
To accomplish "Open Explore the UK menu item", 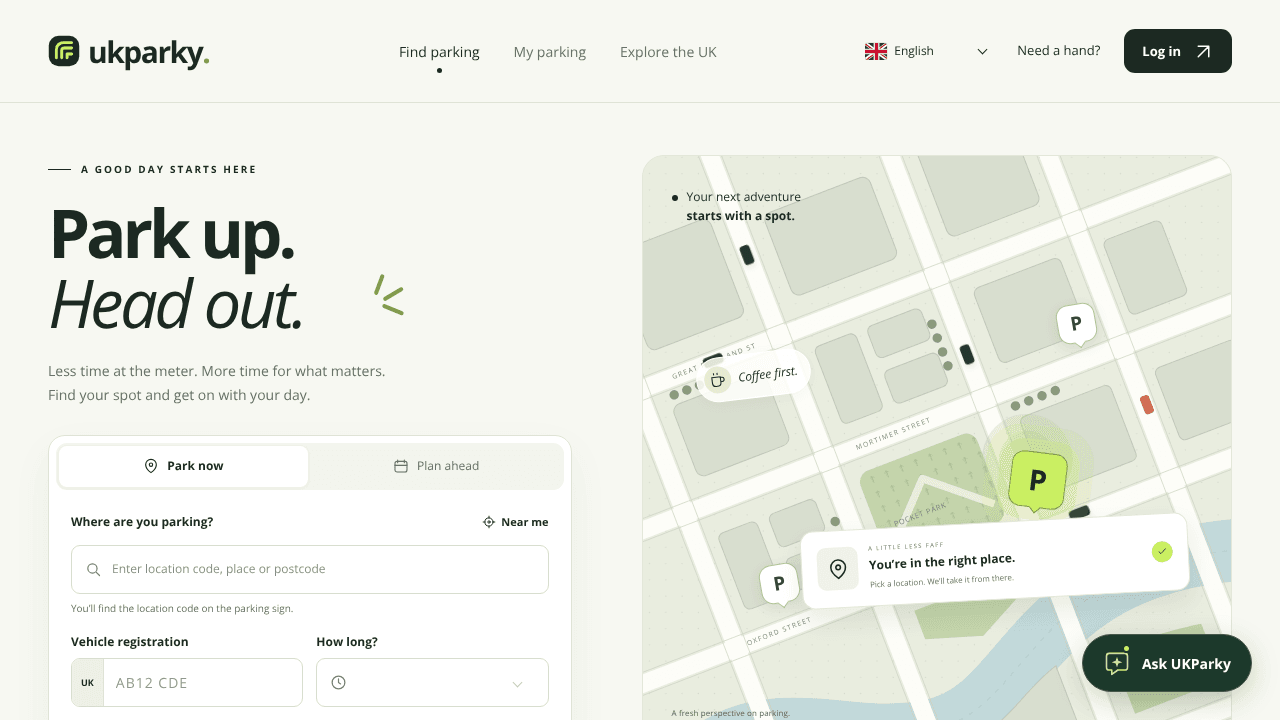I will [x=668, y=52].
